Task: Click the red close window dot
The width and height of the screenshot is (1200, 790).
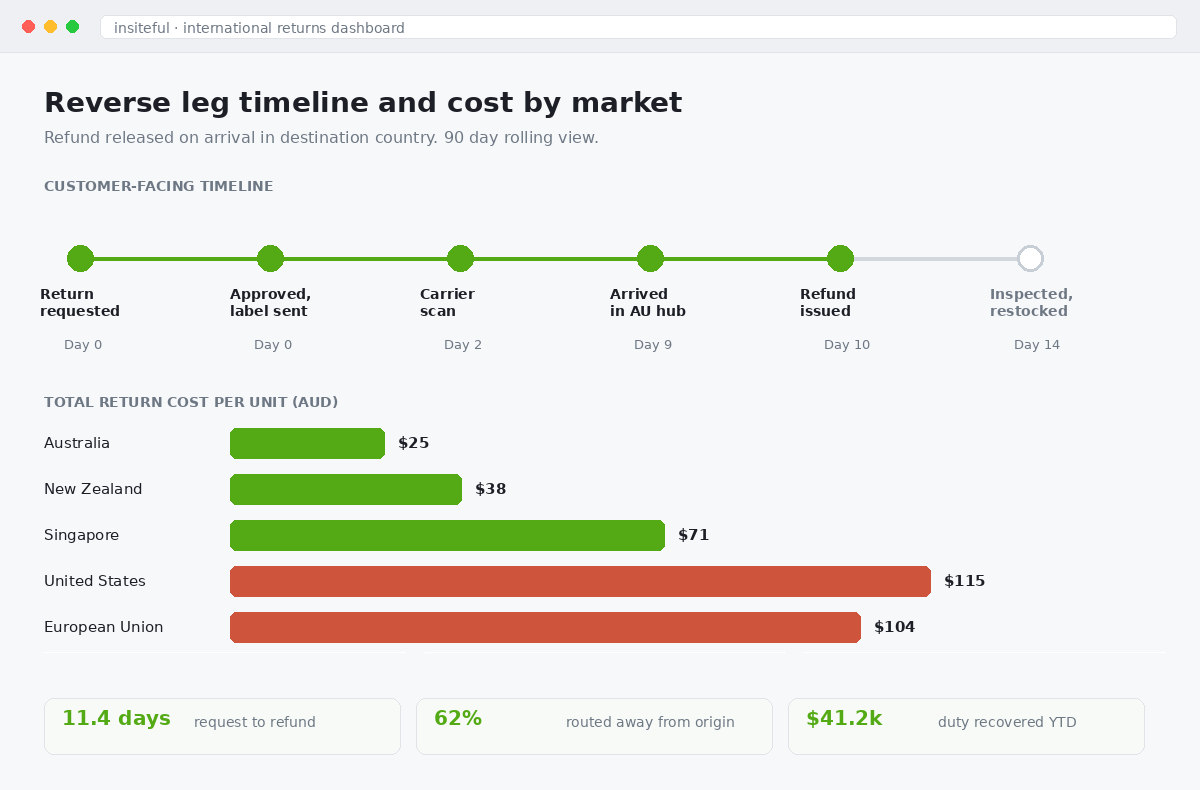Action: coord(28,27)
